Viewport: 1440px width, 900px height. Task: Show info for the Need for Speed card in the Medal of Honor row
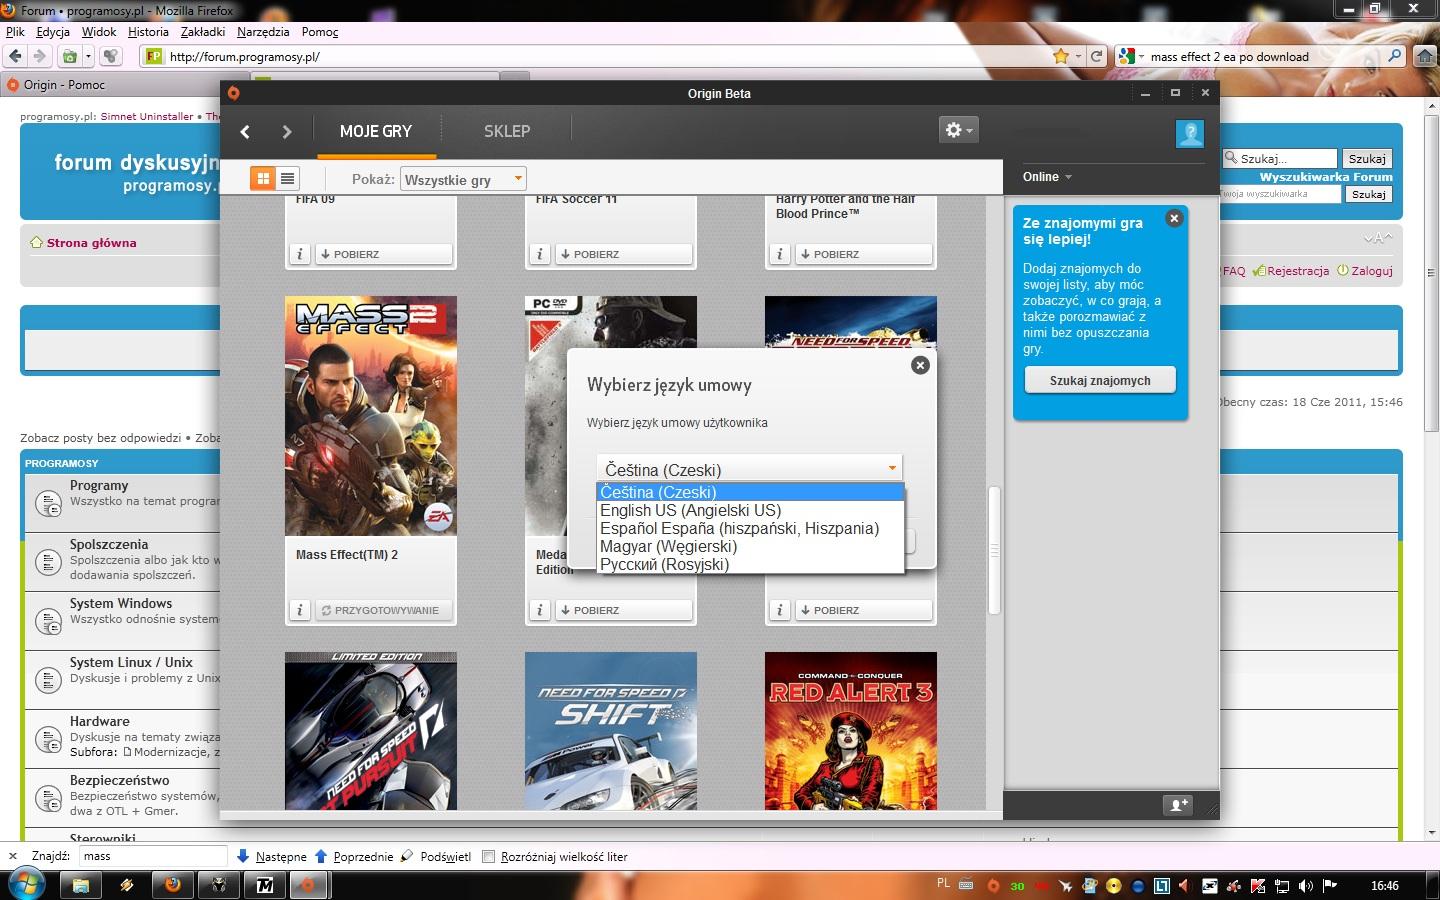[779, 610]
